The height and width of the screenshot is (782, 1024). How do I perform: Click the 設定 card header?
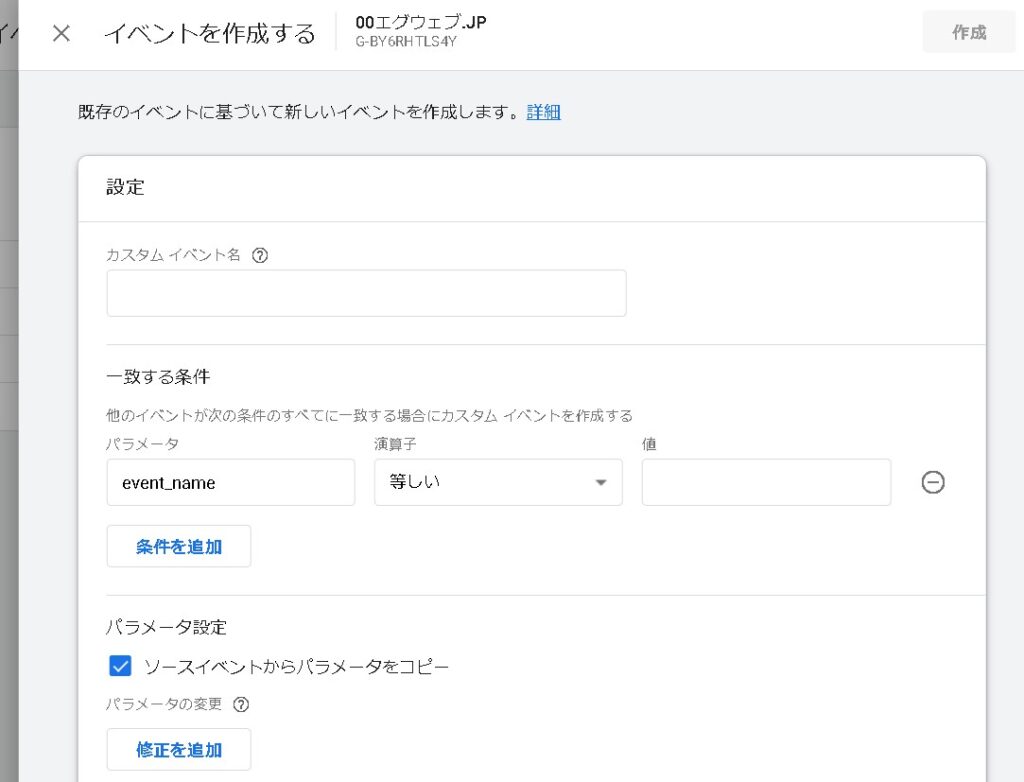point(125,187)
